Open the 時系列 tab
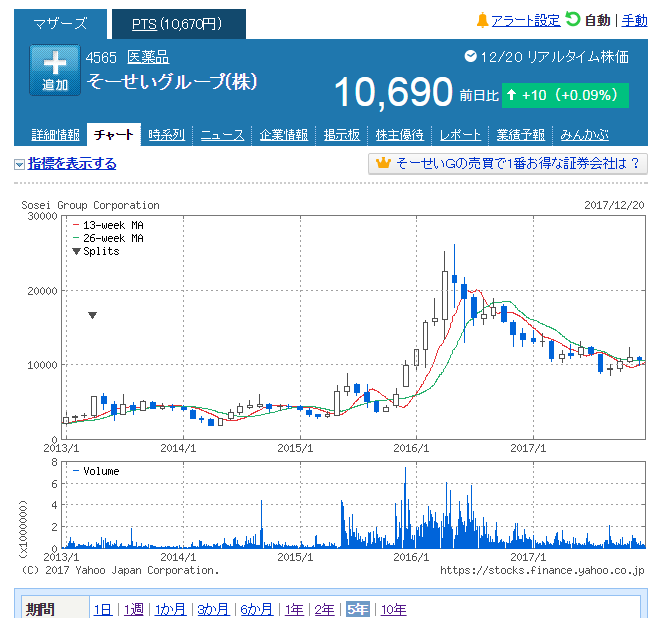The height and width of the screenshot is (618, 657). (166, 134)
